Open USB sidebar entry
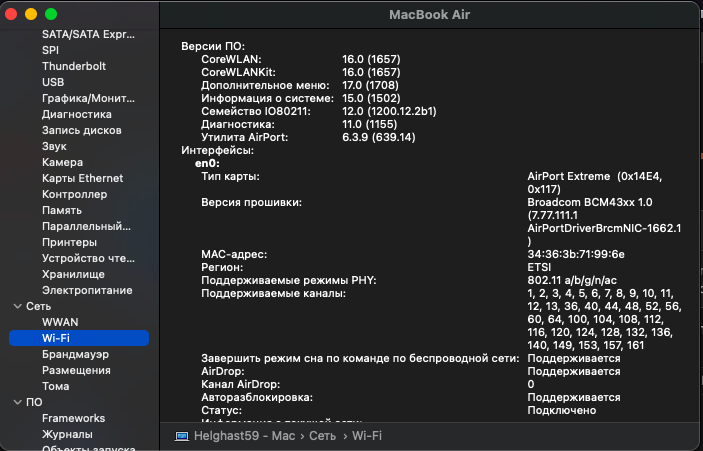This screenshot has height=451, width=703. [53, 82]
